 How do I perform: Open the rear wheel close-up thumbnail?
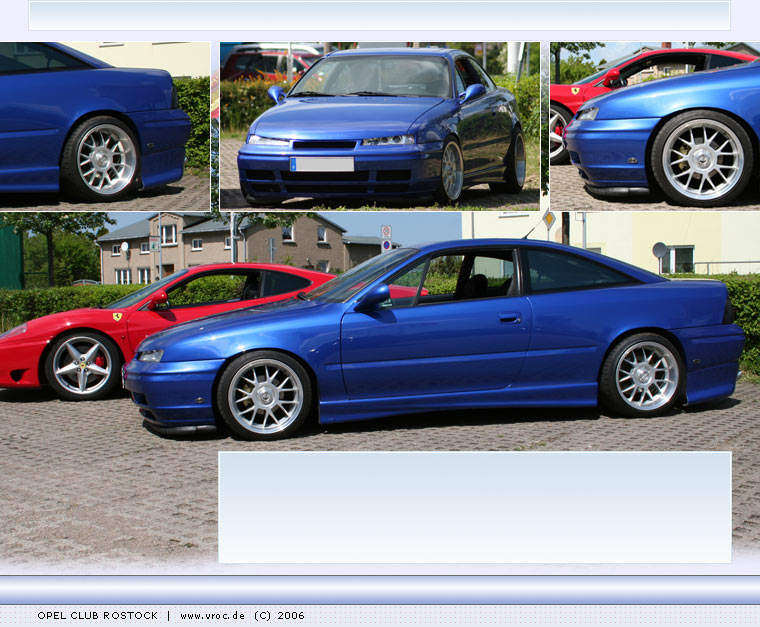click(x=105, y=126)
